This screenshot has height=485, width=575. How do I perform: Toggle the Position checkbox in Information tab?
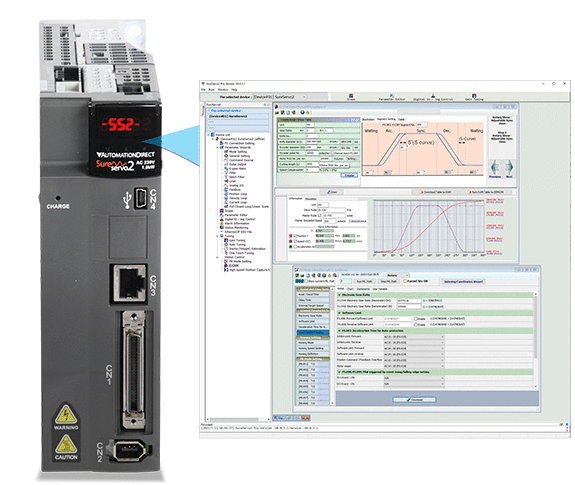(295, 236)
